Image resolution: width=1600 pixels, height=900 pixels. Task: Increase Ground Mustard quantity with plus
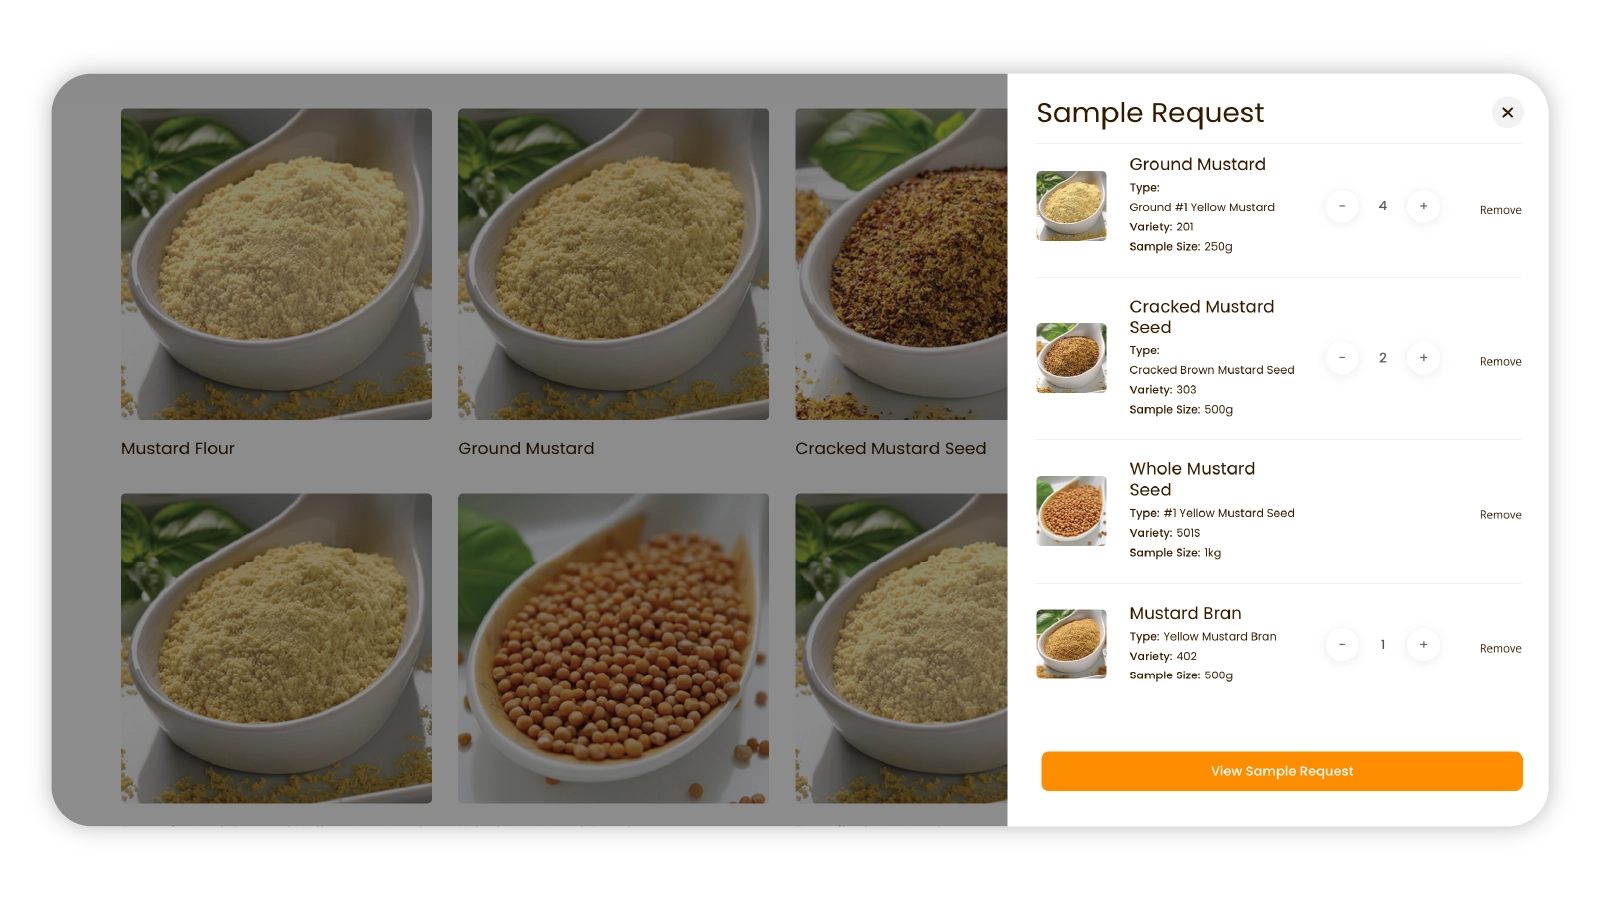coord(1423,206)
